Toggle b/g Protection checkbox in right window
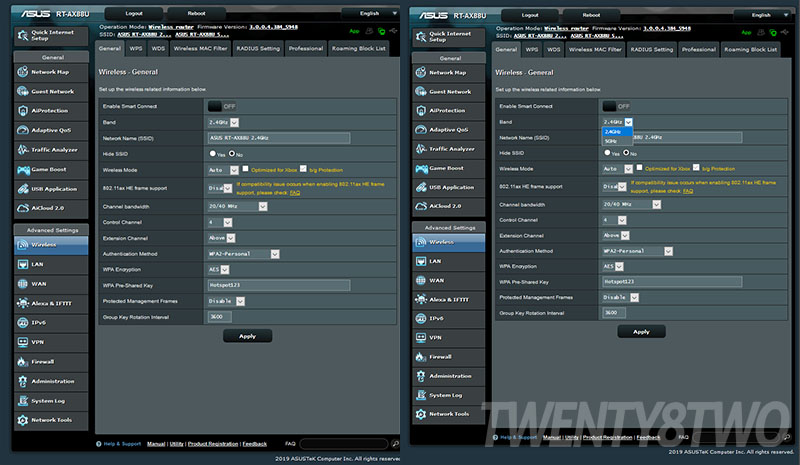This screenshot has width=800, height=465. tap(696, 167)
